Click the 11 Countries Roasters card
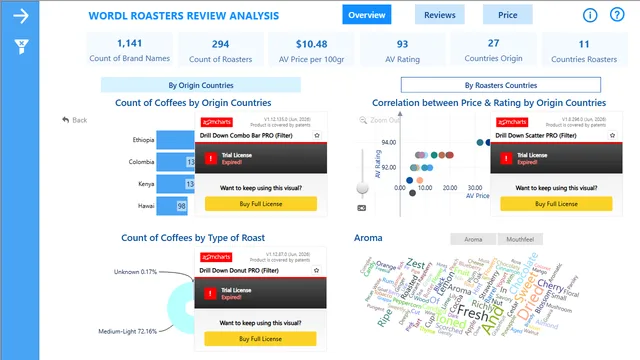 pyautogui.click(x=584, y=49)
